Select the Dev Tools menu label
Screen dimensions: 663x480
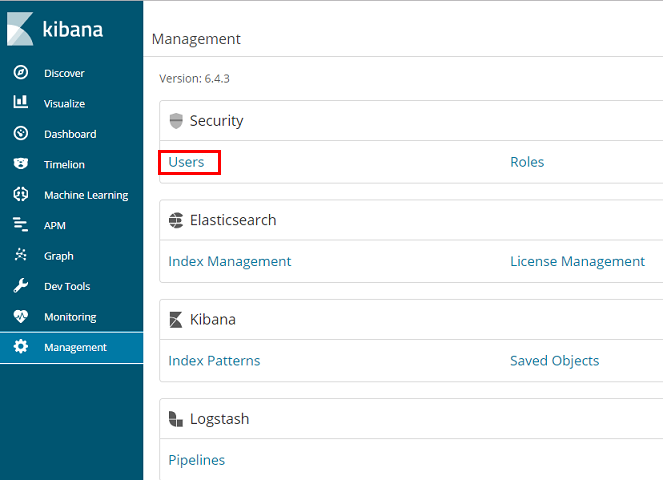67,286
